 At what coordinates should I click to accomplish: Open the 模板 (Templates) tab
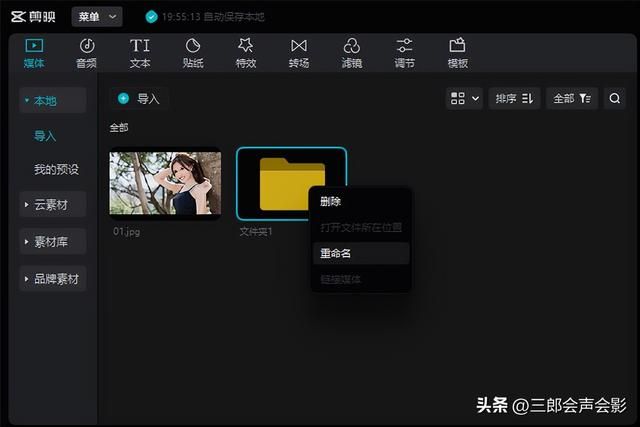[458, 53]
